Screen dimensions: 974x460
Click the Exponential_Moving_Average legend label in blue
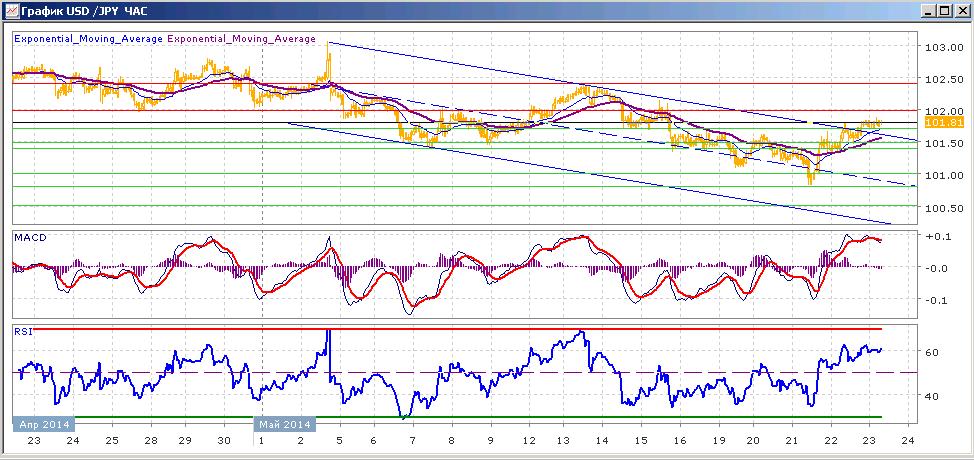pyautogui.click(x=88, y=38)
